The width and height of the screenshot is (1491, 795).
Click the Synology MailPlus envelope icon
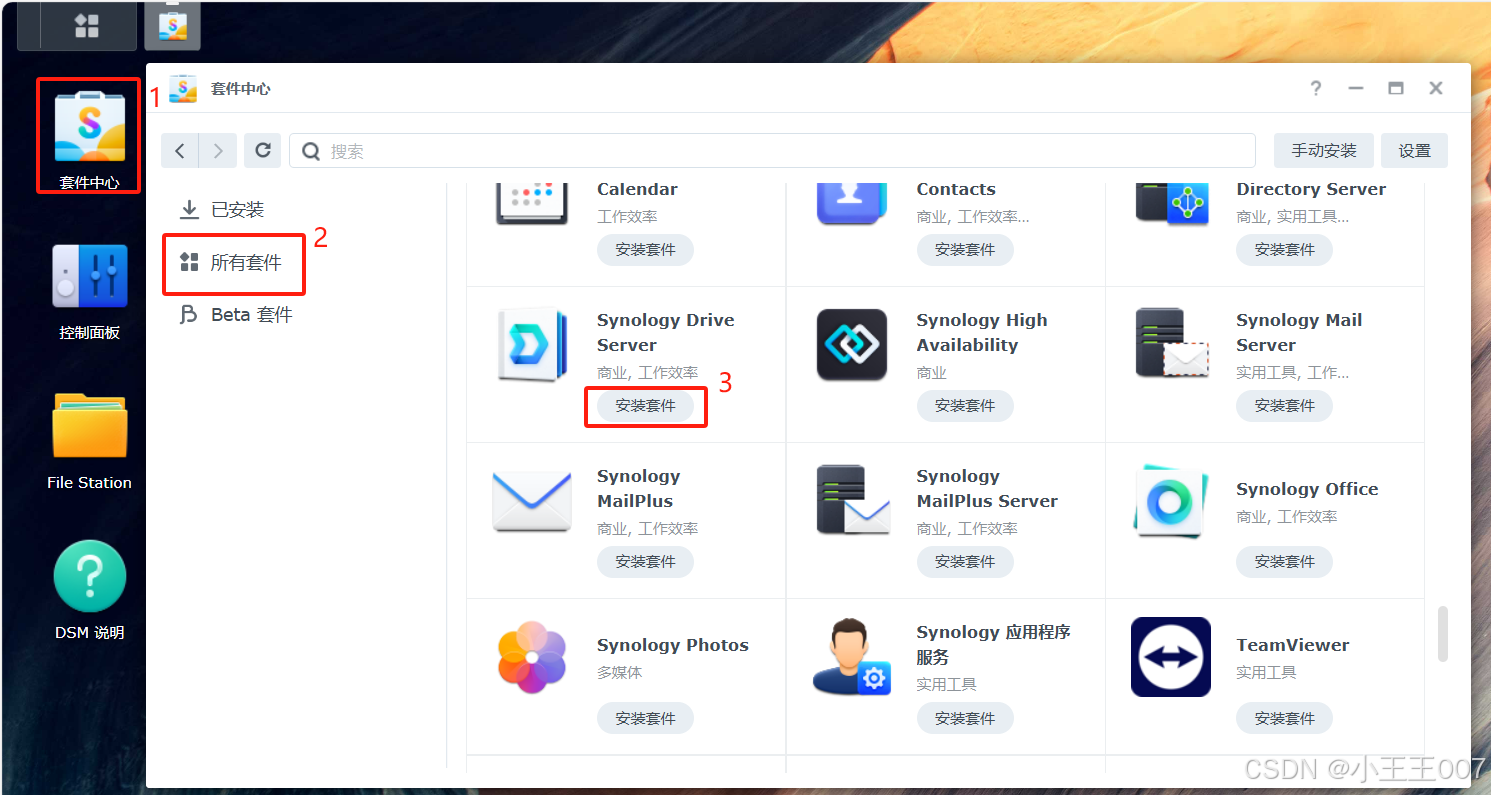tap(532, 502)
